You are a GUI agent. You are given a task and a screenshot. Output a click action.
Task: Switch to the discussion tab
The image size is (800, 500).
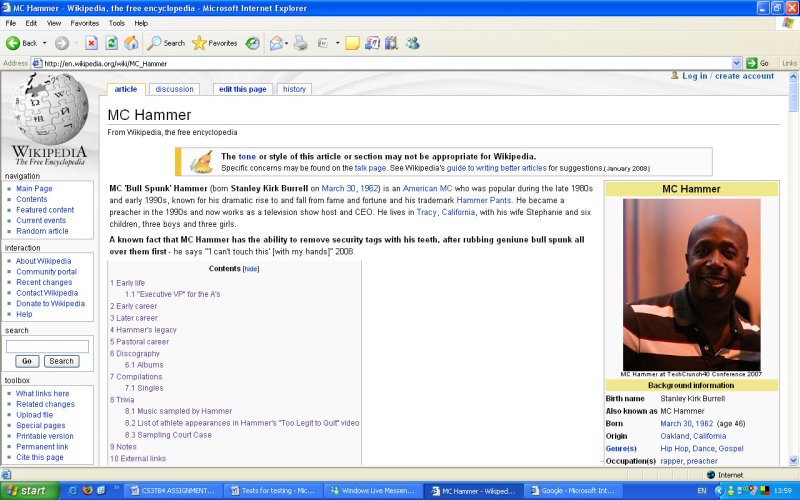tap(174, 89)
